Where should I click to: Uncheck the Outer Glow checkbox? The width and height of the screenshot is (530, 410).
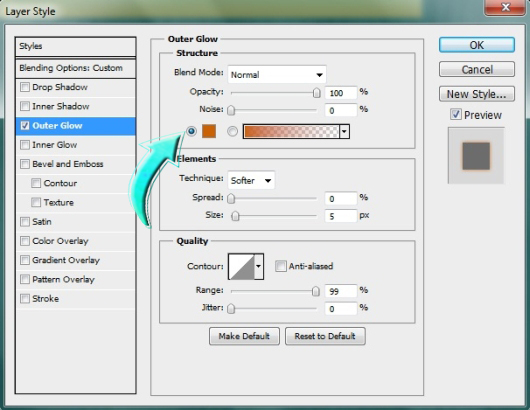click(x=25, y=126)
